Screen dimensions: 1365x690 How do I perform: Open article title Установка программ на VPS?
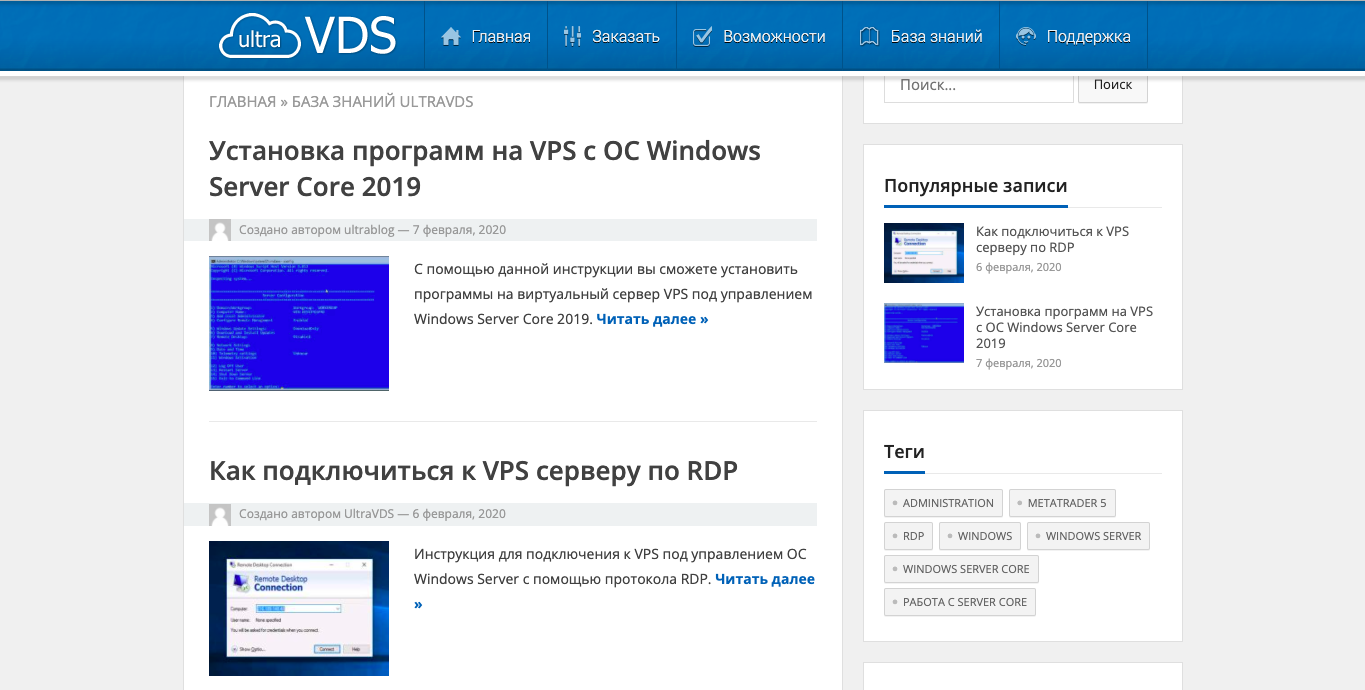click(485, 168)
